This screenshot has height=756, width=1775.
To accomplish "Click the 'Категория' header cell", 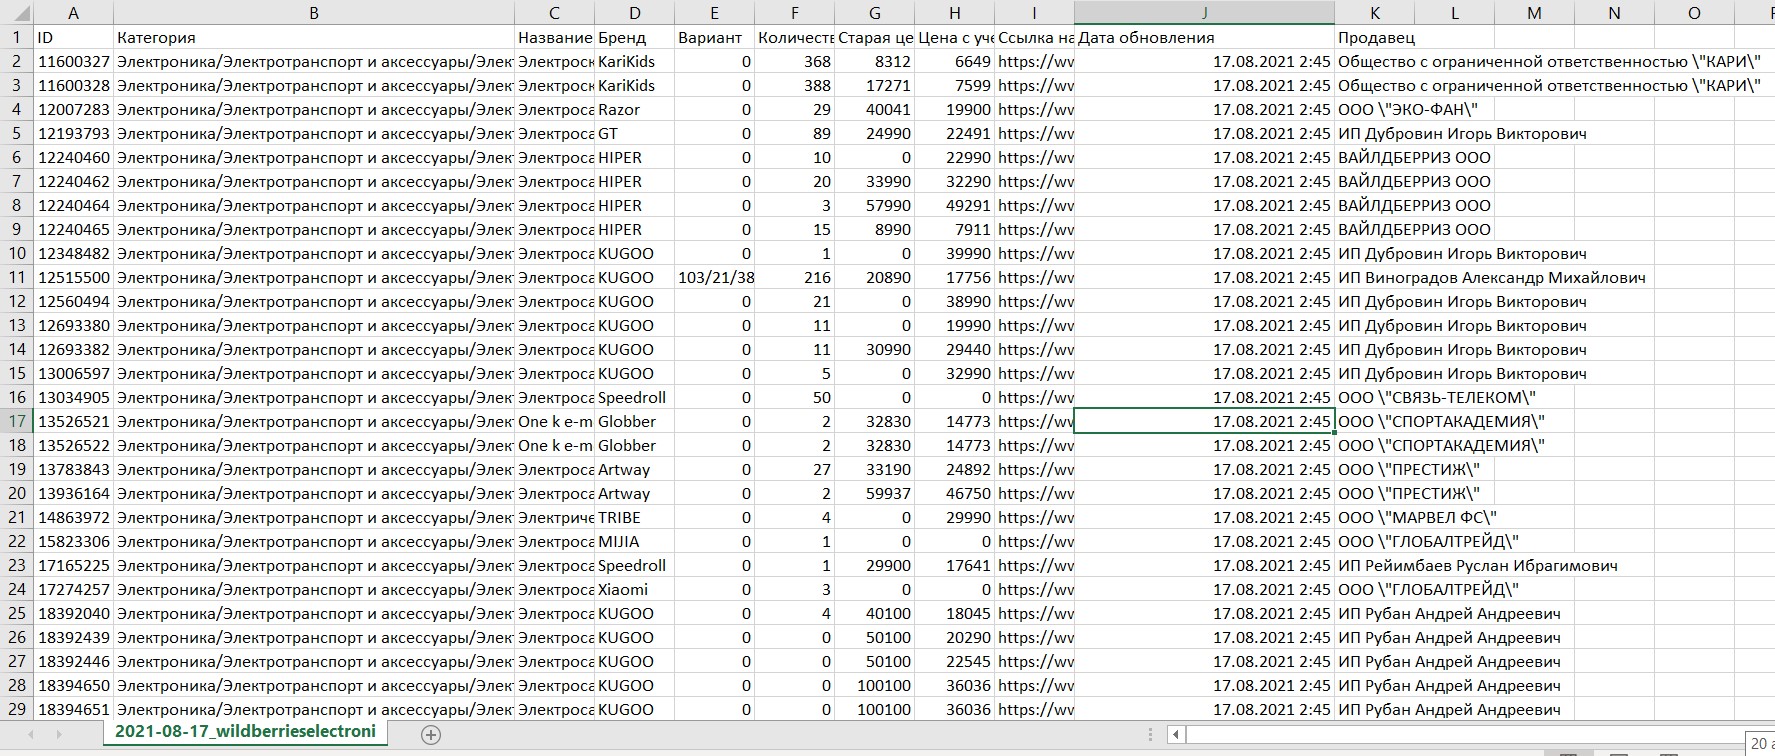I will coord(314,38).
